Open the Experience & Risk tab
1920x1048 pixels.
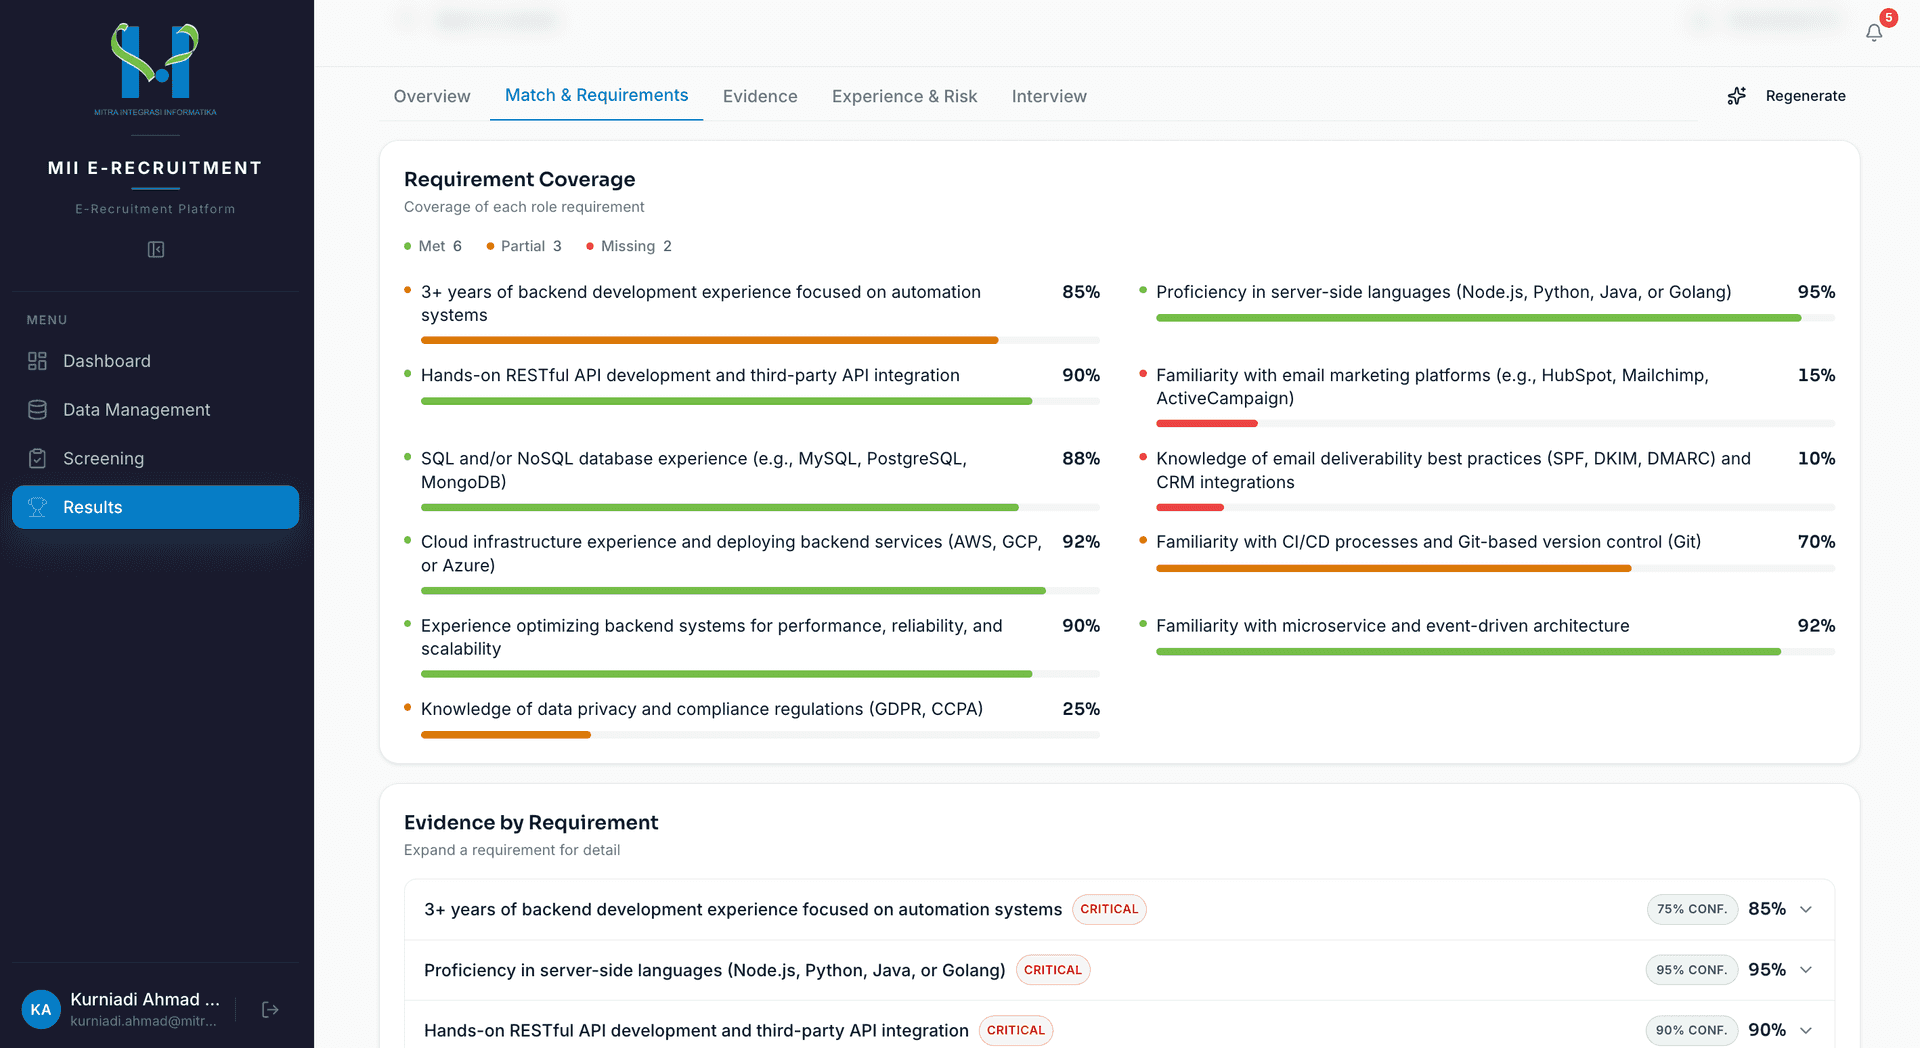(904, 96)
